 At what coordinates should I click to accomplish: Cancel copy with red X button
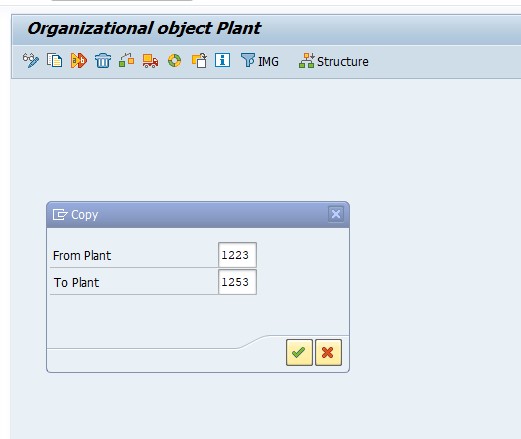(x=328, y=352)
